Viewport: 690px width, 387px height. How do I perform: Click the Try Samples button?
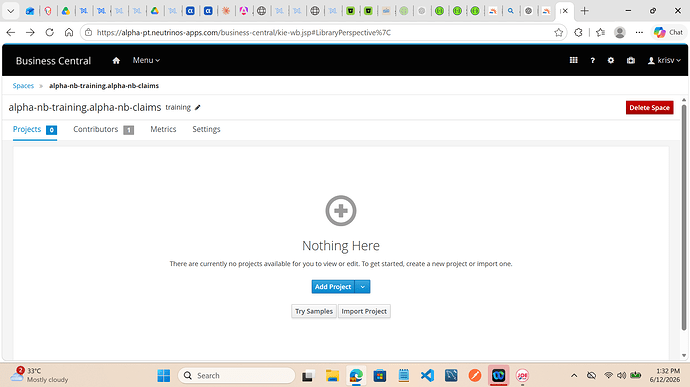314,311
